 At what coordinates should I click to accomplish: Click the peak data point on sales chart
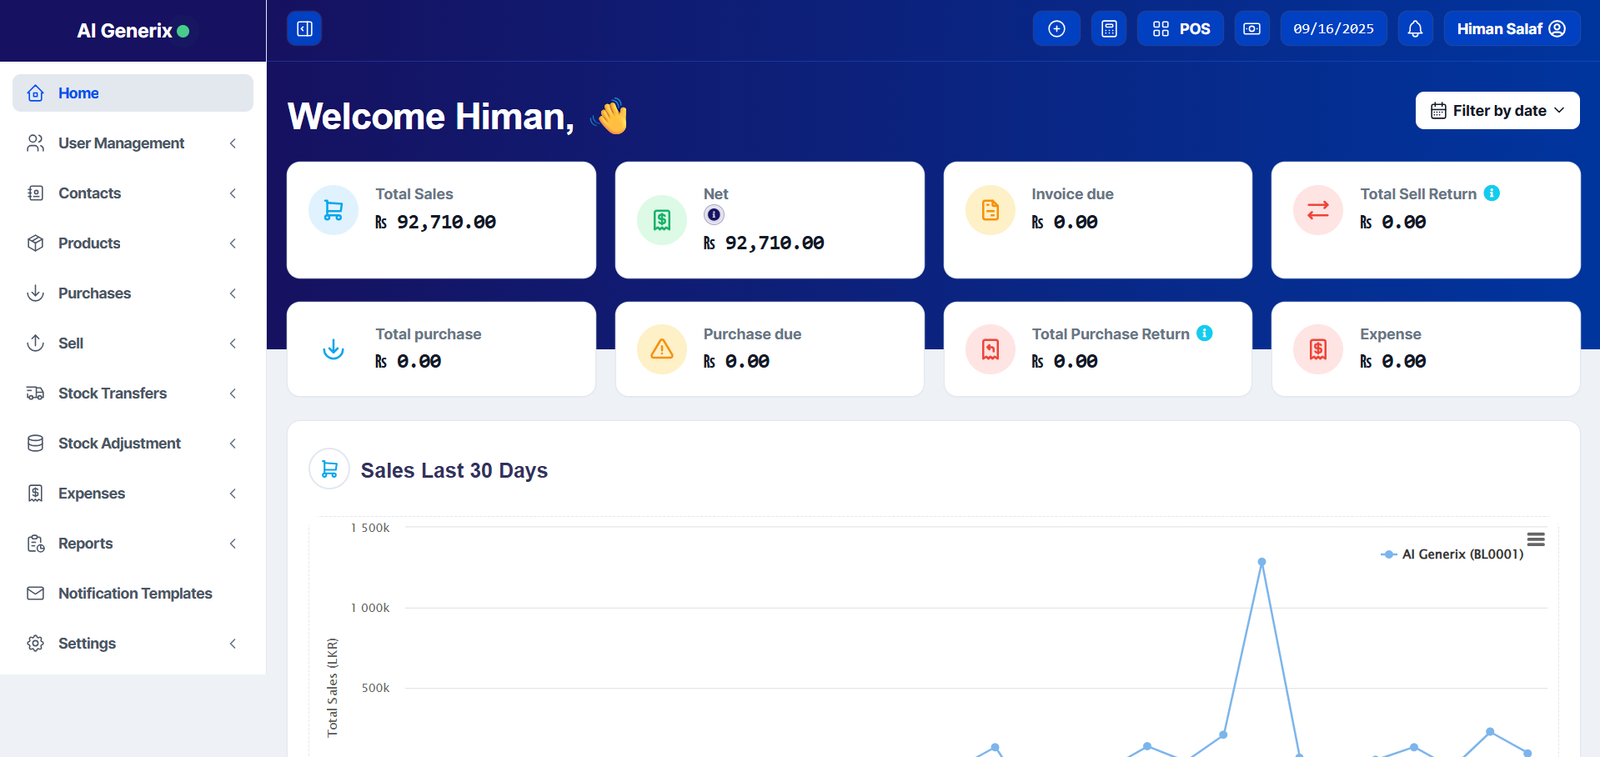[x=1262, y=562]
